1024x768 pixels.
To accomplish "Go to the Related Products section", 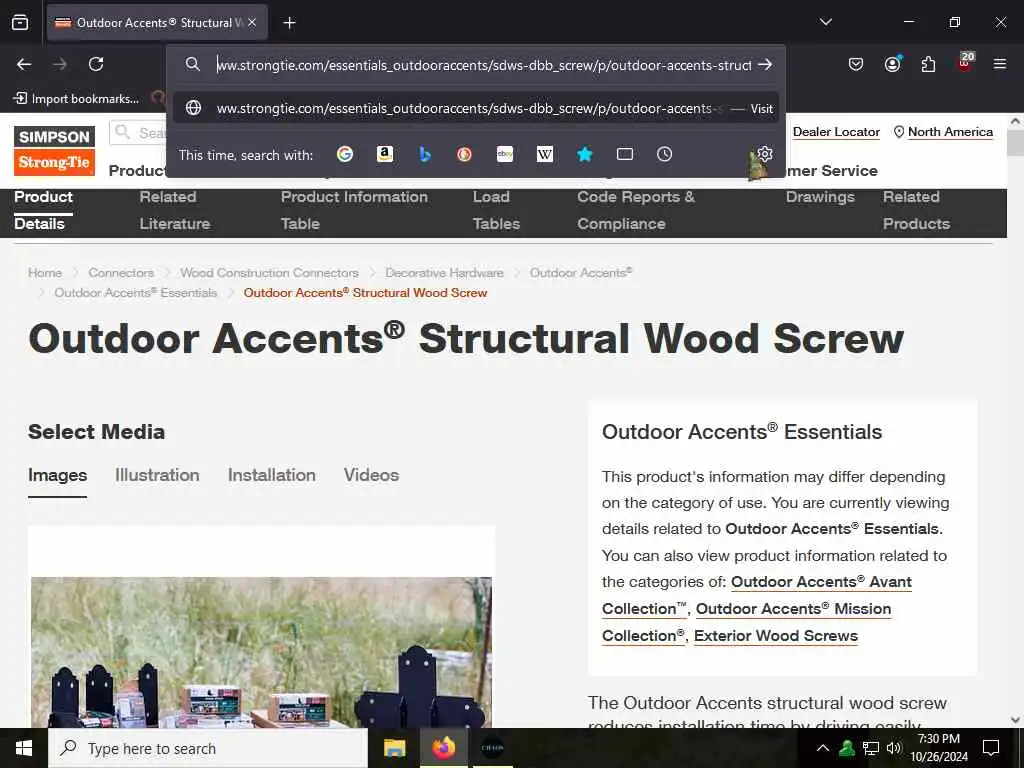I will pos(916,210).
